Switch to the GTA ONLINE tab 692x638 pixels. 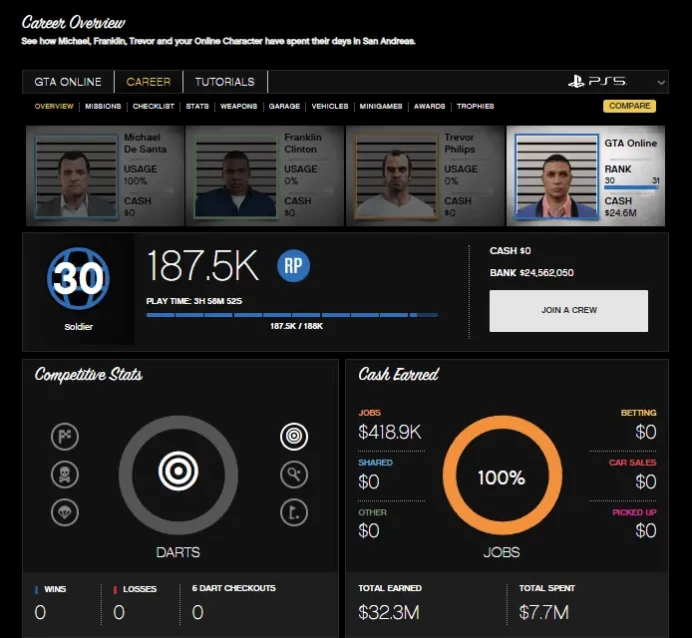(x=68, y=82)
